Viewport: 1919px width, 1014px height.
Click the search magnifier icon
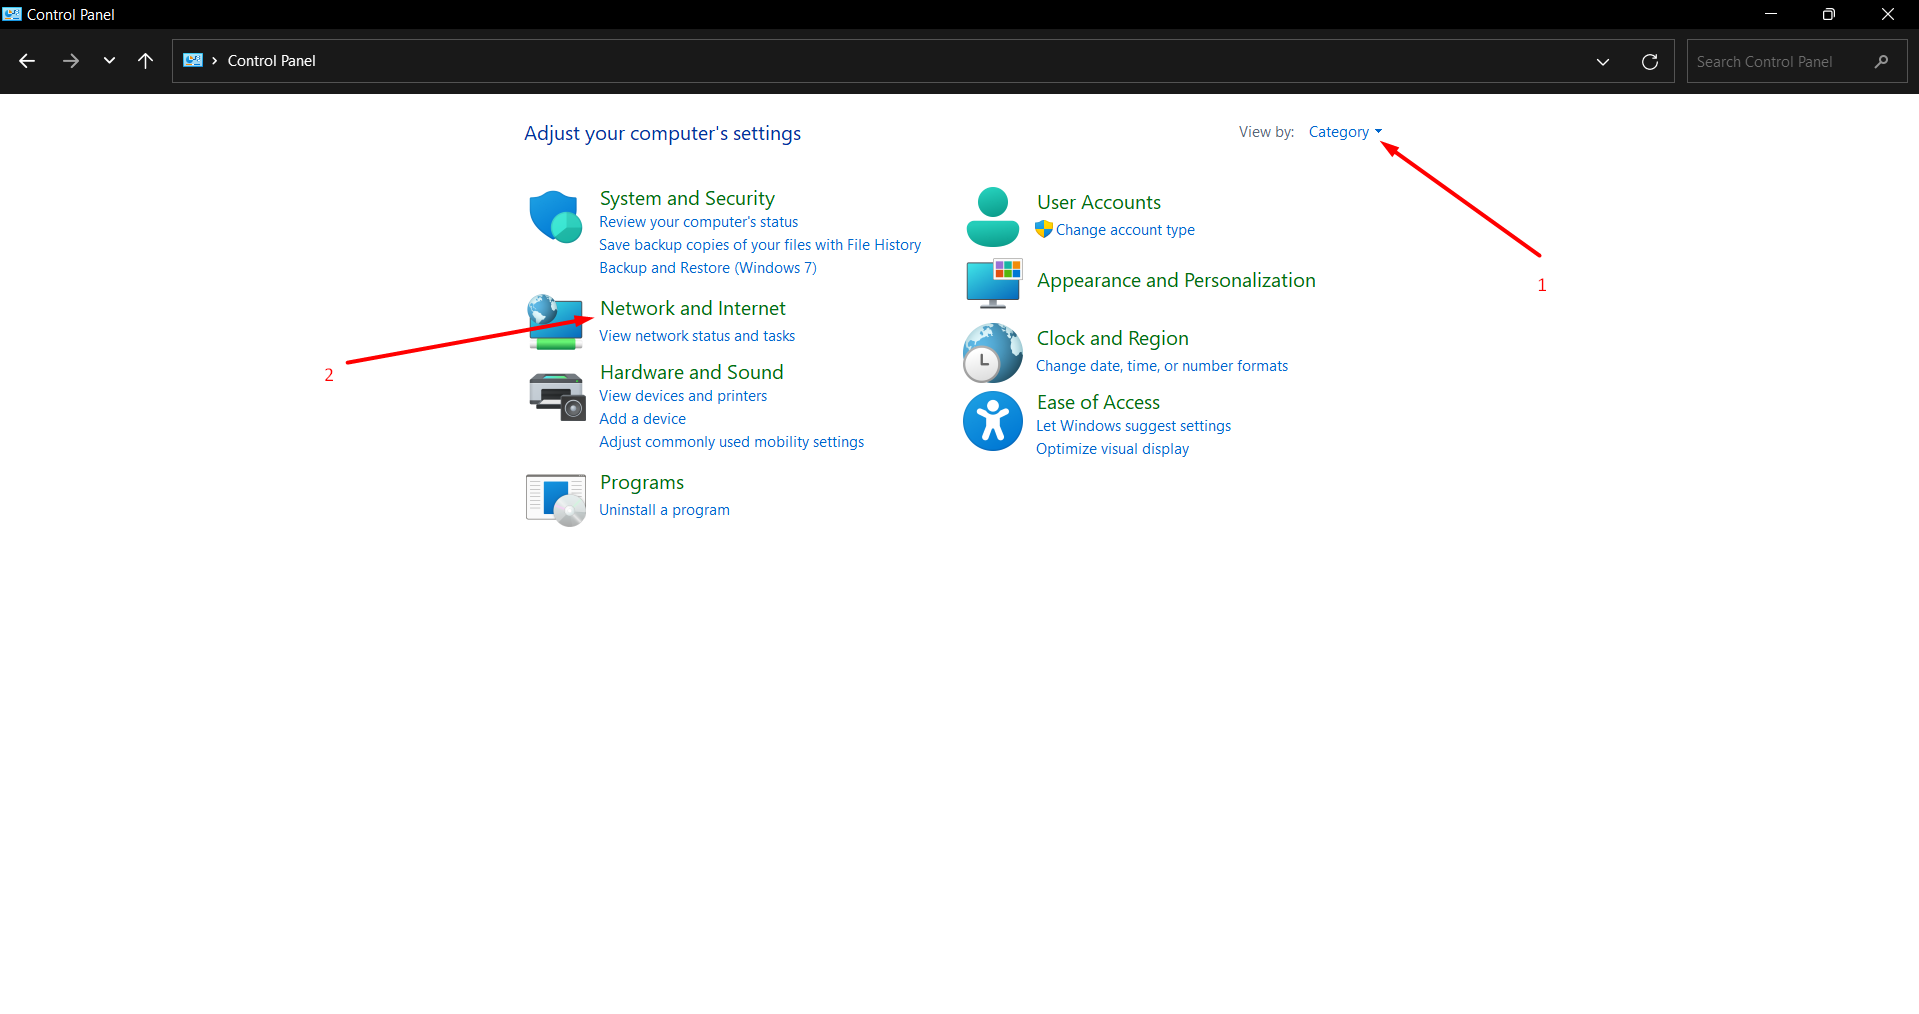click(1881, 61)
